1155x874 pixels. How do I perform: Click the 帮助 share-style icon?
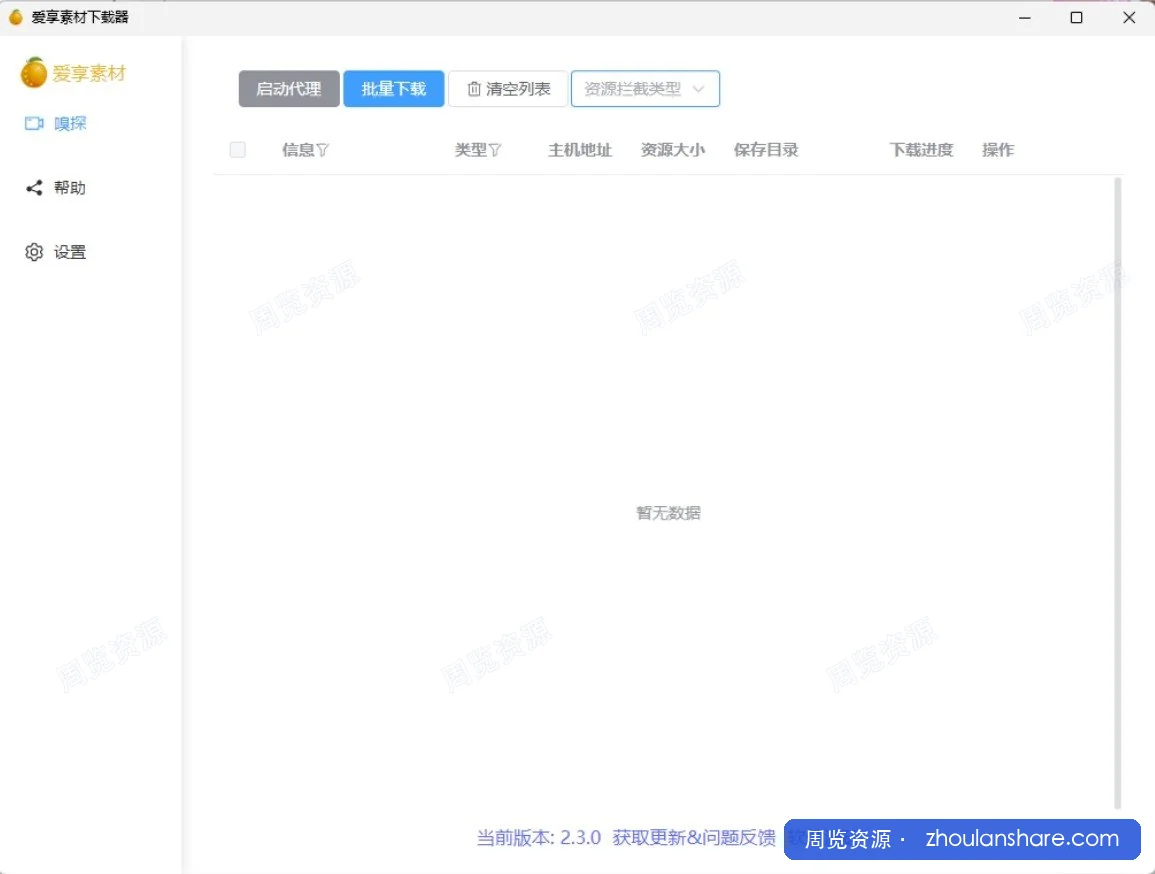(34, 188)
